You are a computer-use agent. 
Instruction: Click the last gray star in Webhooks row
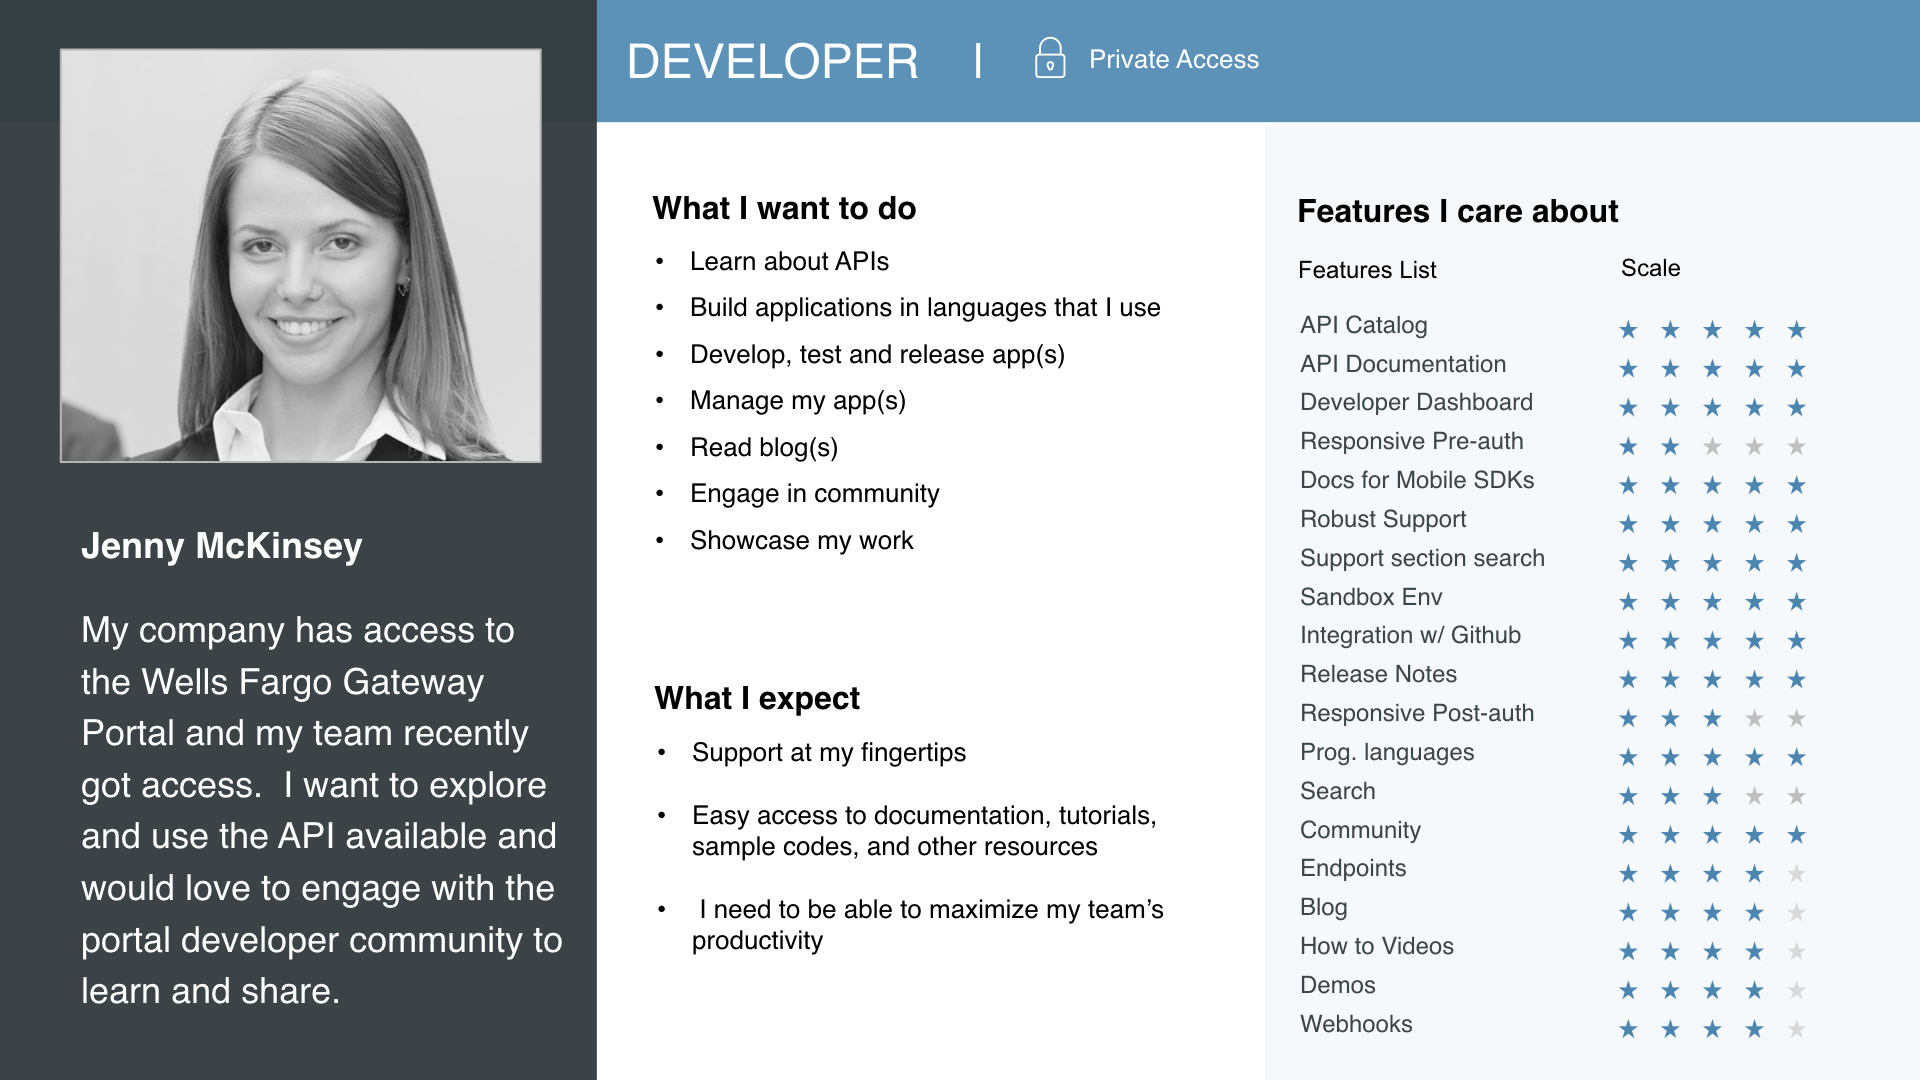1796,1029
